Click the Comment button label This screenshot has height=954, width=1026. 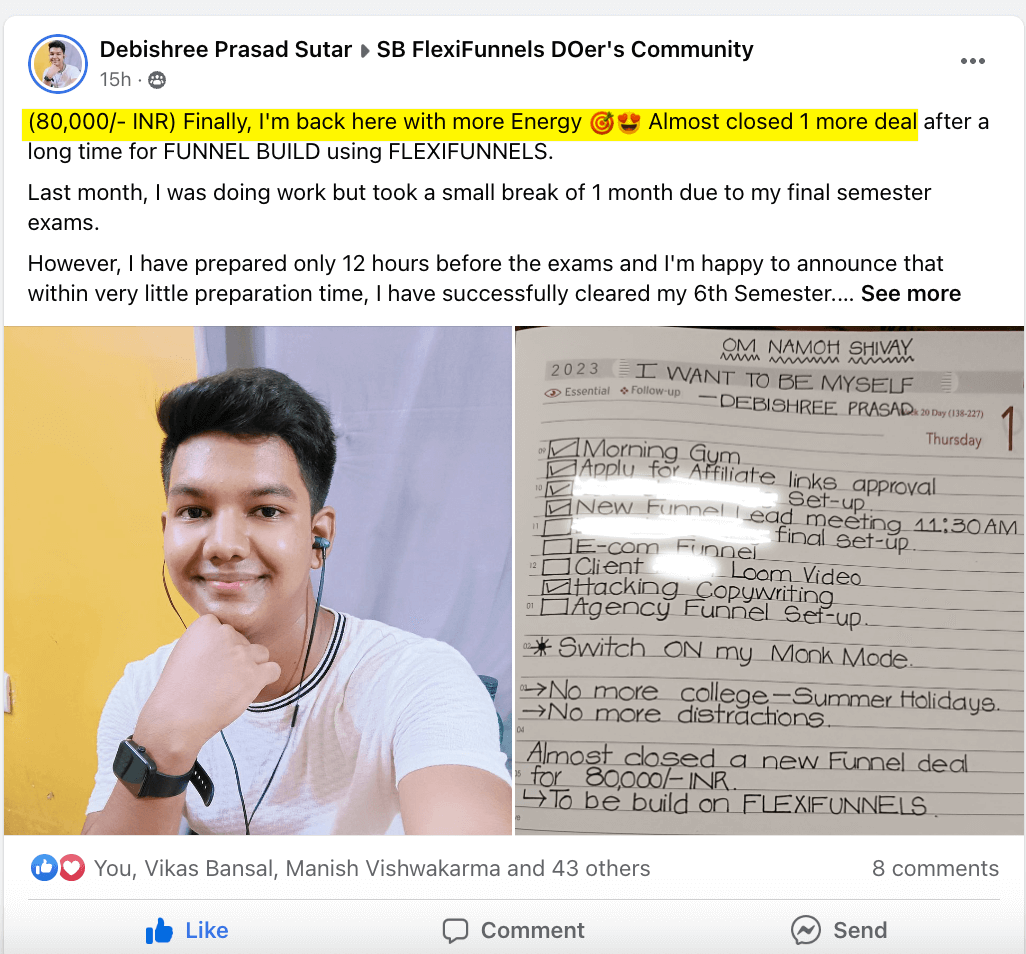[533, 930]
